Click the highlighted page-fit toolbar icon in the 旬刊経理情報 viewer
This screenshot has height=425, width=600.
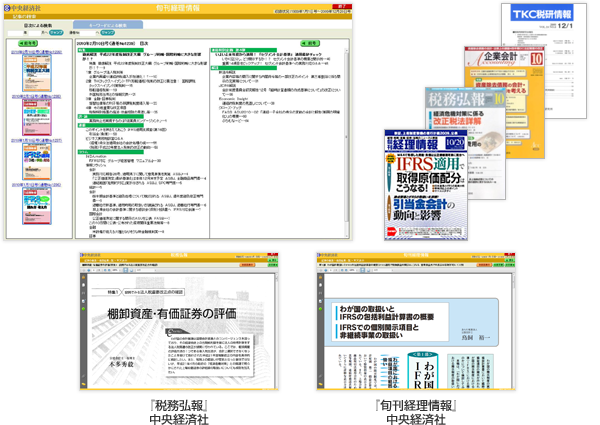click(x=362, y=270)
